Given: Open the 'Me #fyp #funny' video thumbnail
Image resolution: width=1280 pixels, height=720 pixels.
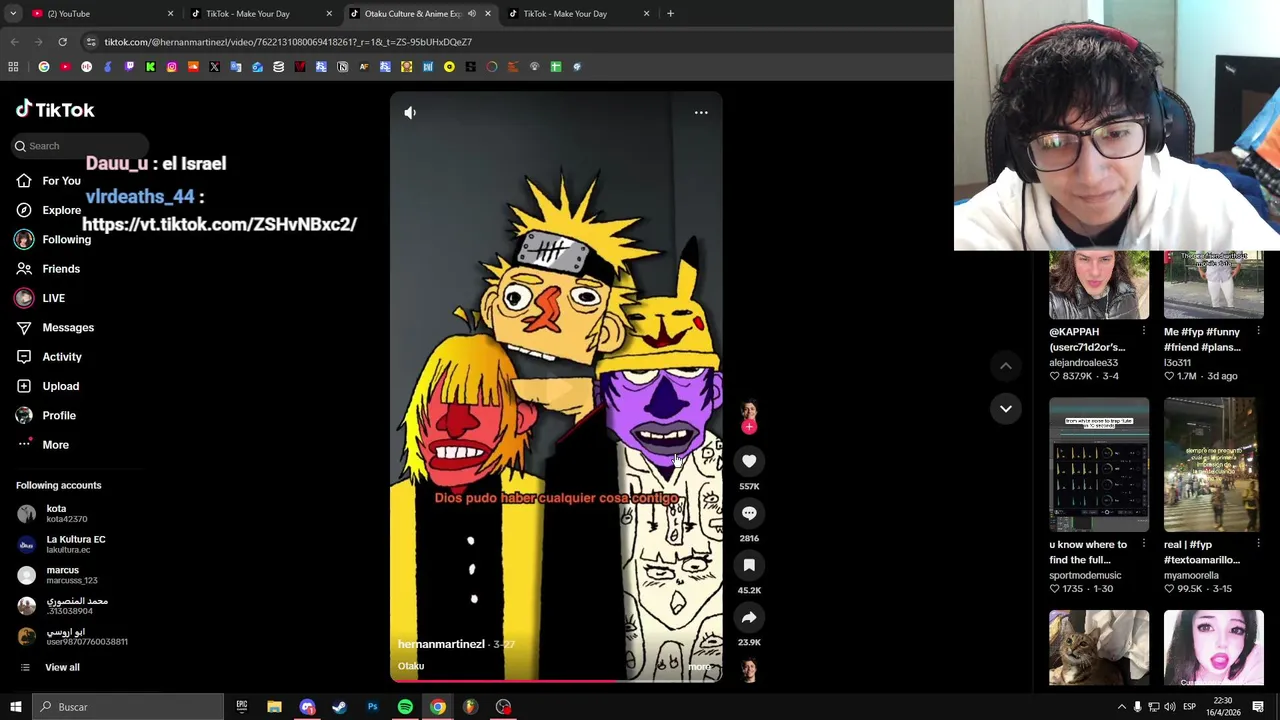Looking at the screenshot, I should click(x=1214, y=285).
